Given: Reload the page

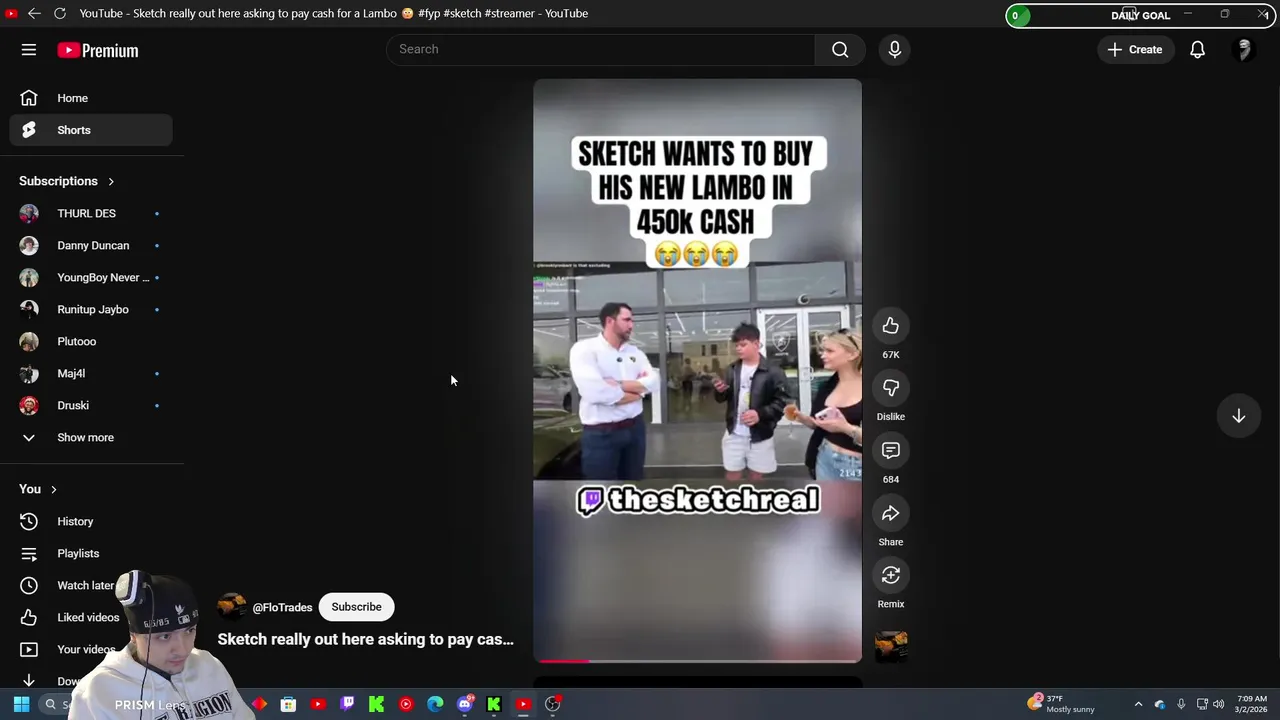Looking at the screenshot, I should [x=60, y=13].
